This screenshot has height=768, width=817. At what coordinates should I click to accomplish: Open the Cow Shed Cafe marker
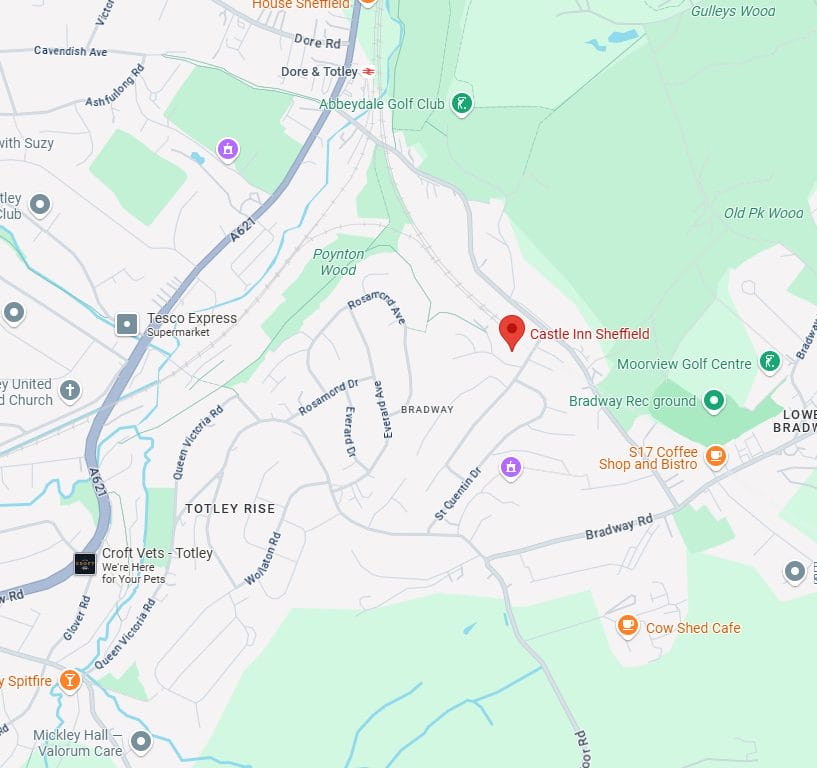[627, 625]
